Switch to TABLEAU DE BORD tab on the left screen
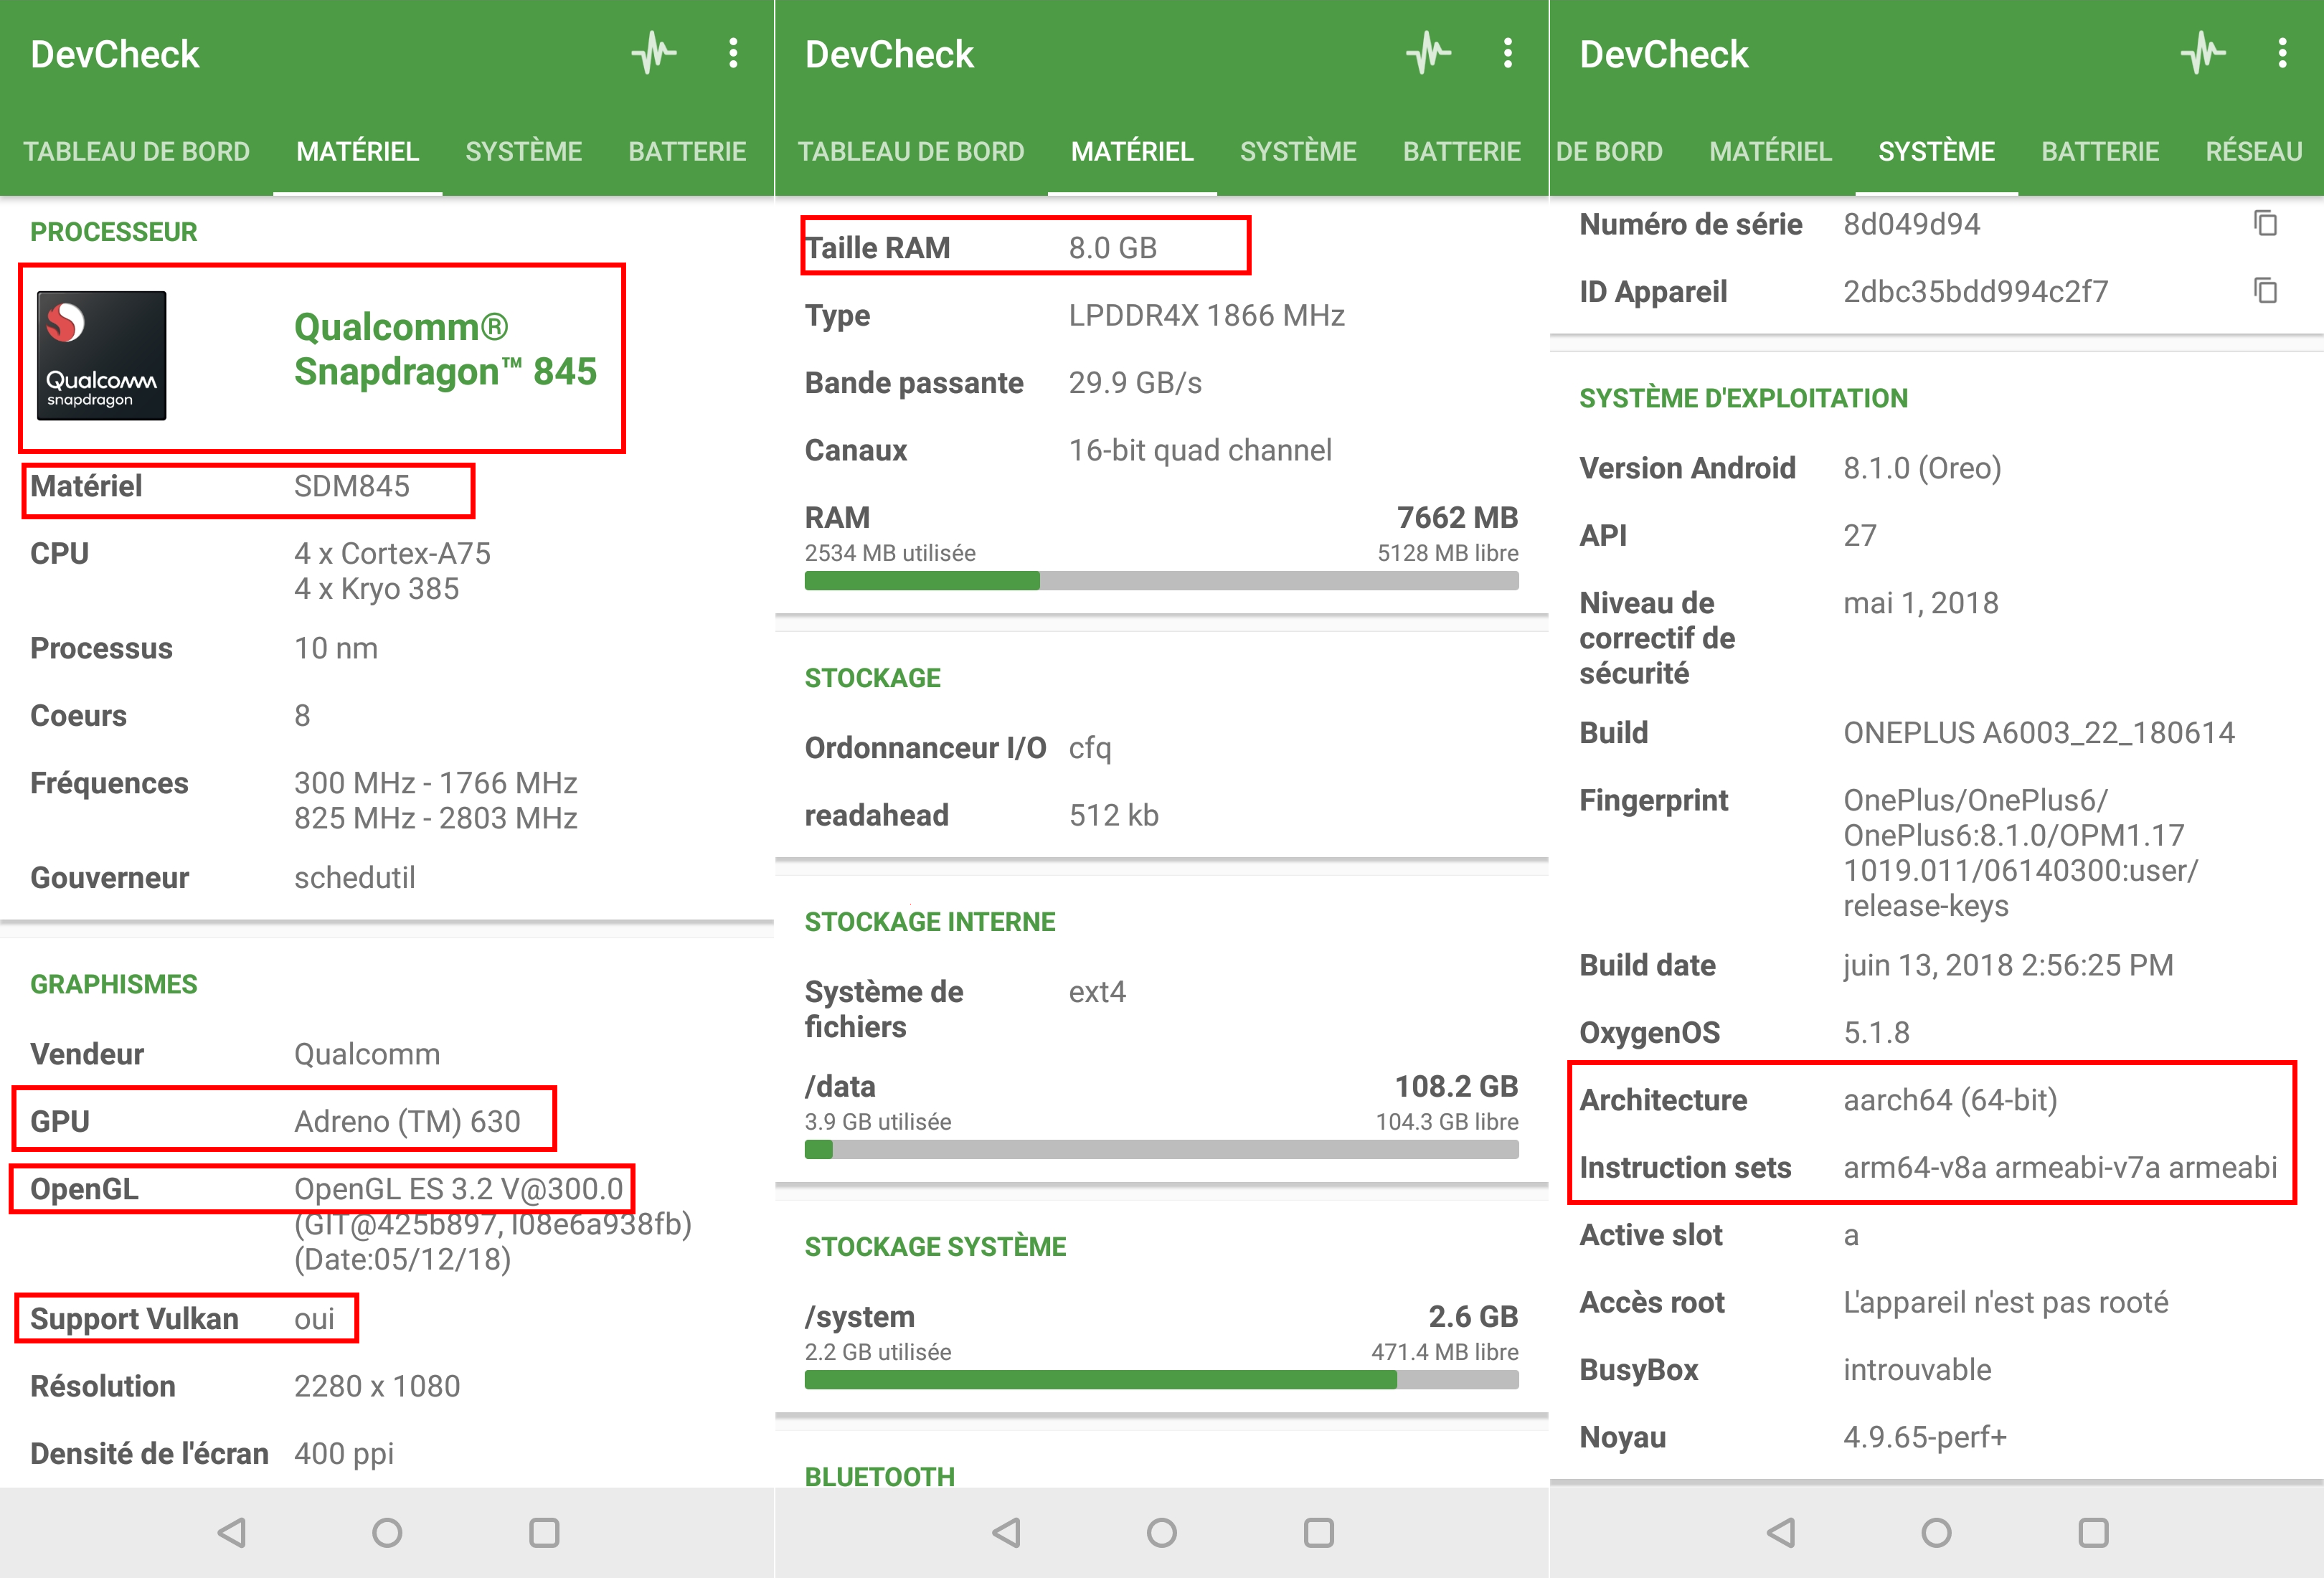The image size is (2324, 1578). (136, 151)
